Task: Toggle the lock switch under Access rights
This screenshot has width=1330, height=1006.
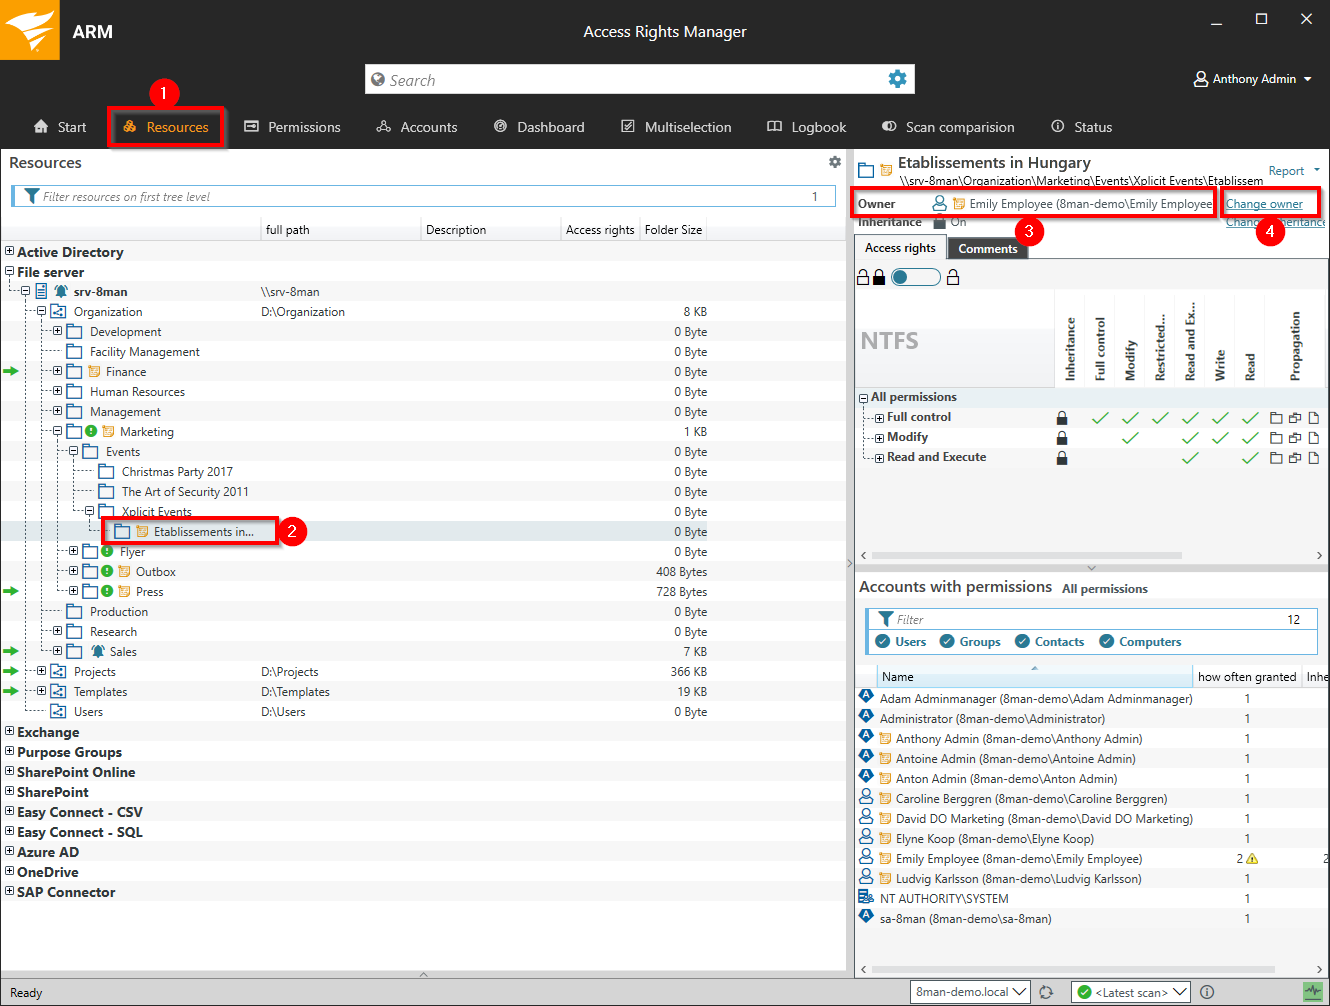Action: pyautogui.click(x=915, y=277)
